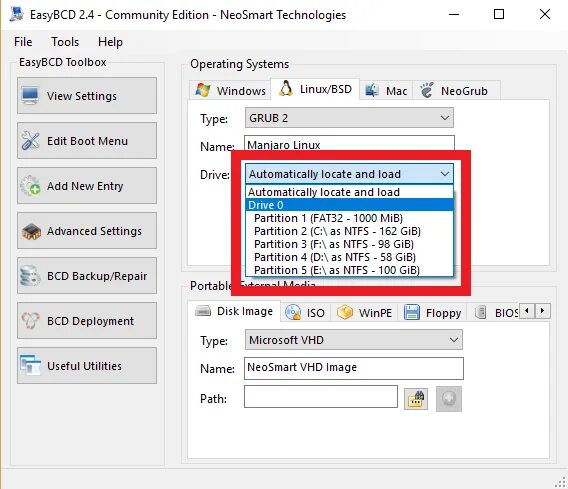Screen dimensions: 568x489
Task: Switch to the Floppy tab
Action: coord(433,313)
